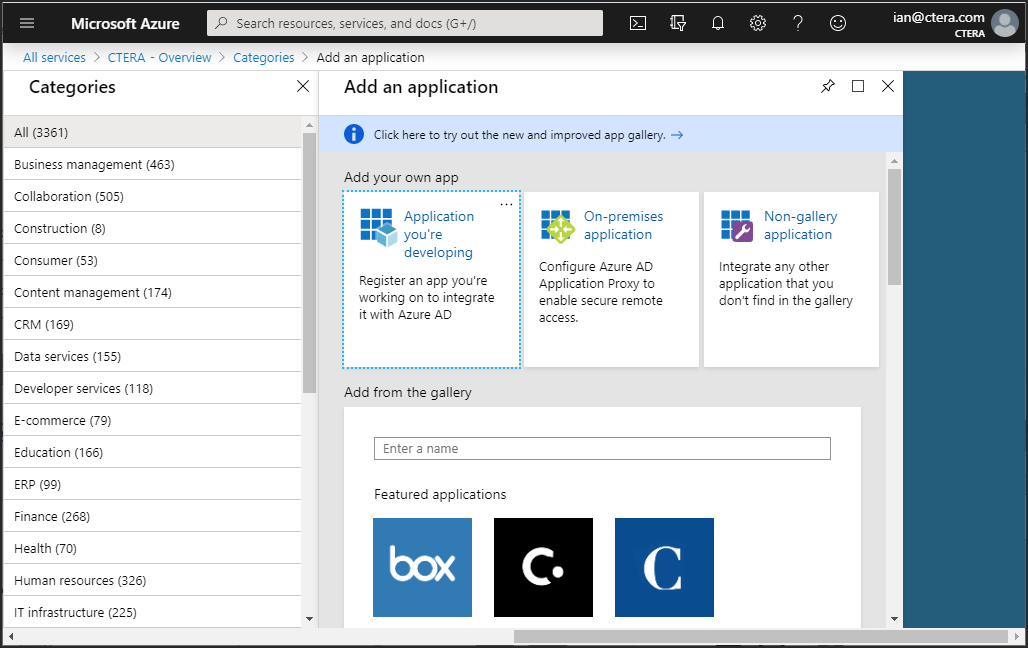Image resolution: width=1028 pixels, height=648 pixels.
Task: Choose the Education (166) category
Action: click(x=152, y=453)
